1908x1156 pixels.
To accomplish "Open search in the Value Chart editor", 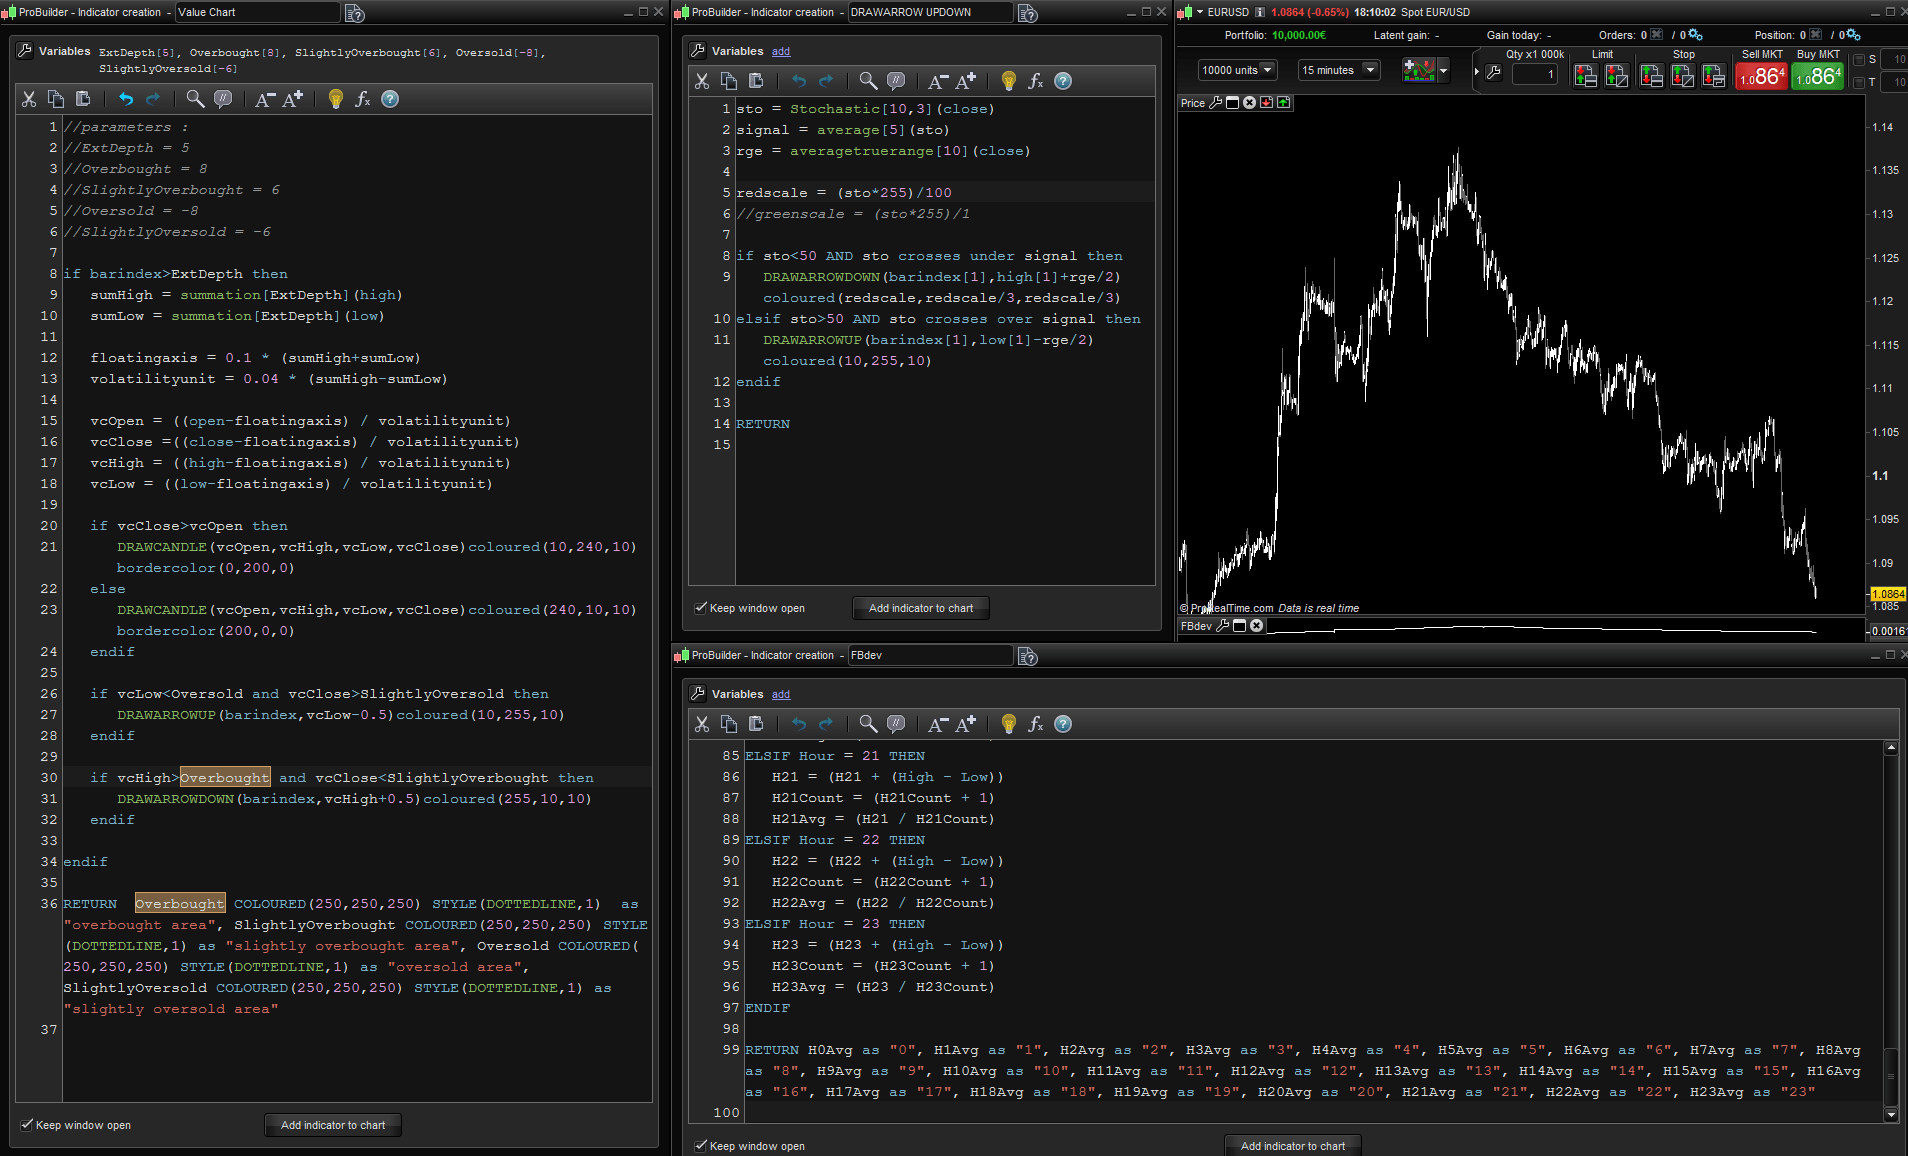I will pos(195,99).
